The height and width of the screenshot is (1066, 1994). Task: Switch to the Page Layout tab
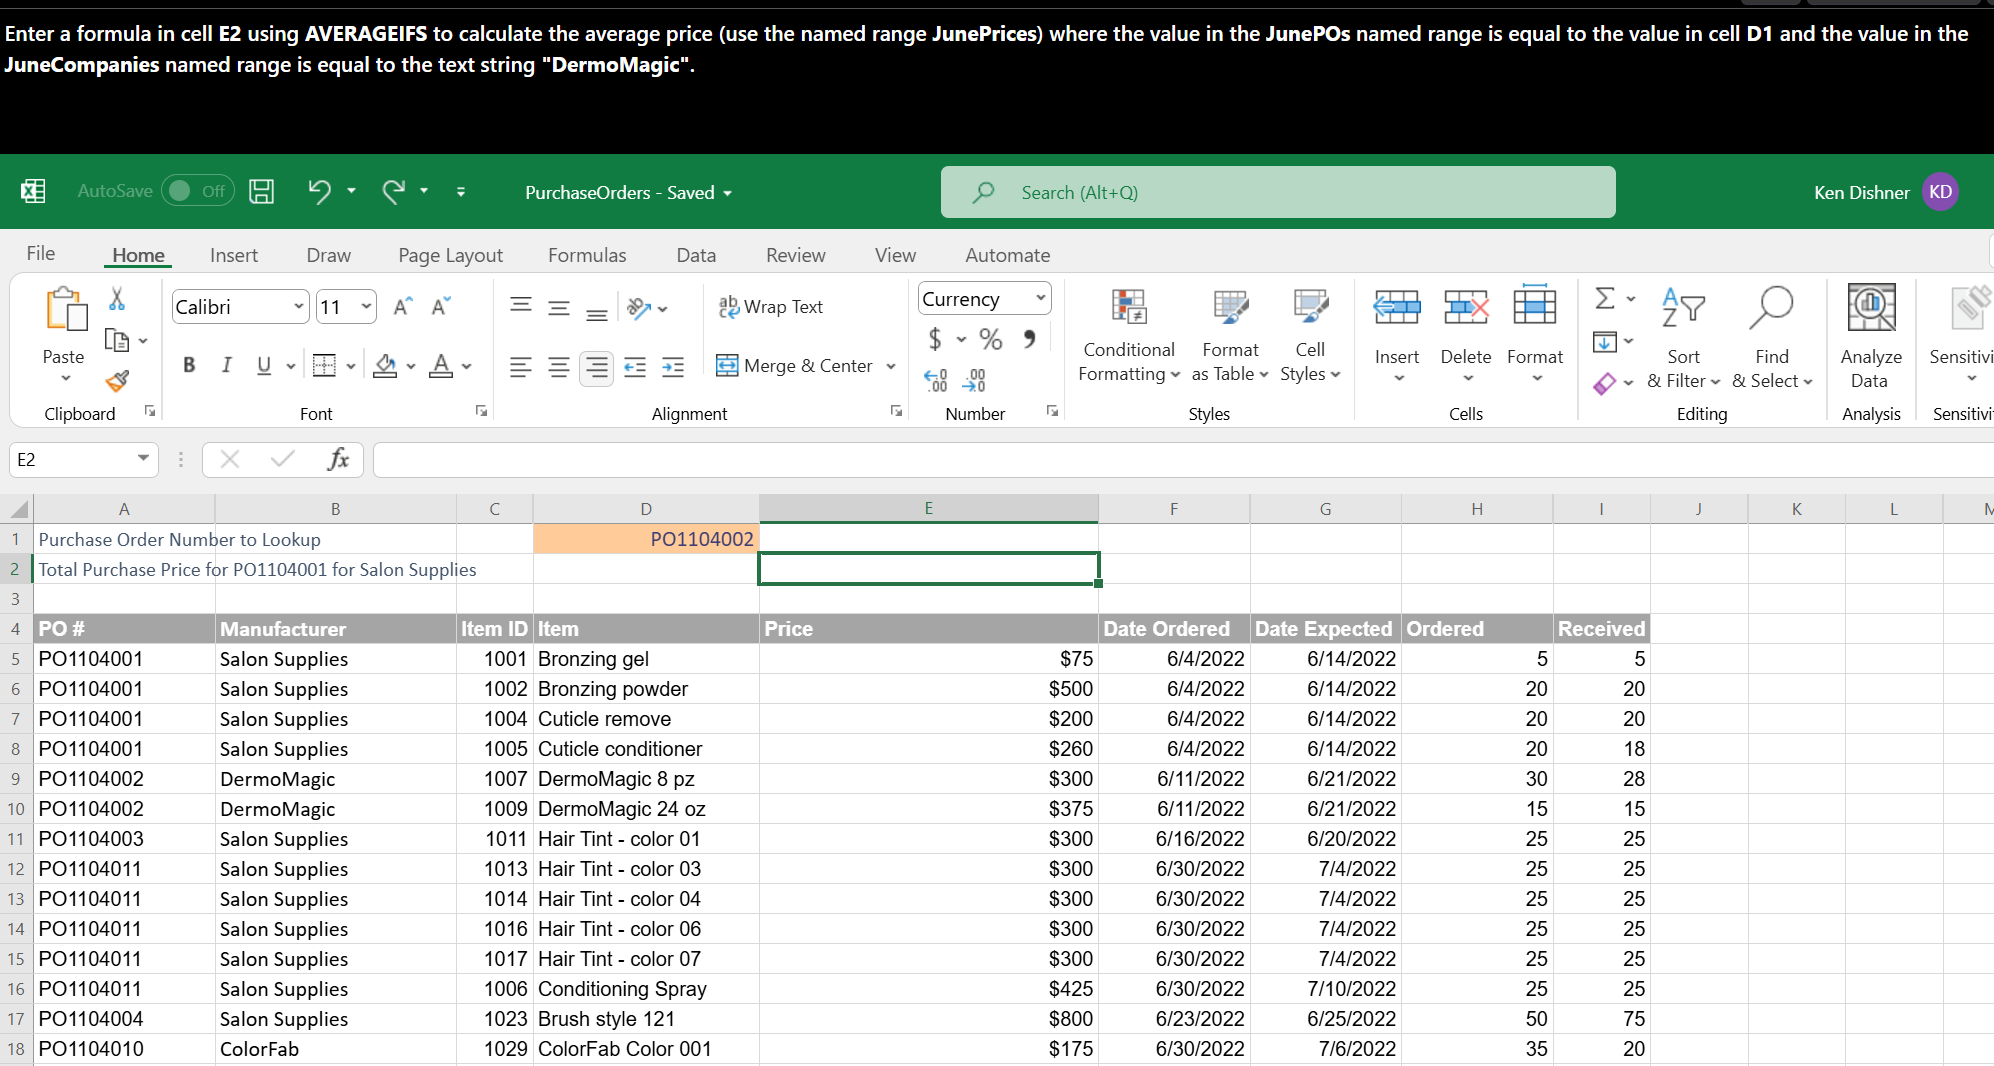(x=450, y=255)
